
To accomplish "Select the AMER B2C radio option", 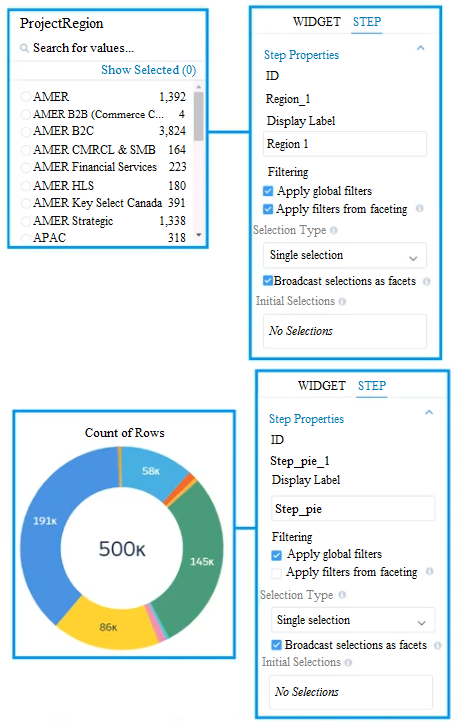I will pos(26,132).
